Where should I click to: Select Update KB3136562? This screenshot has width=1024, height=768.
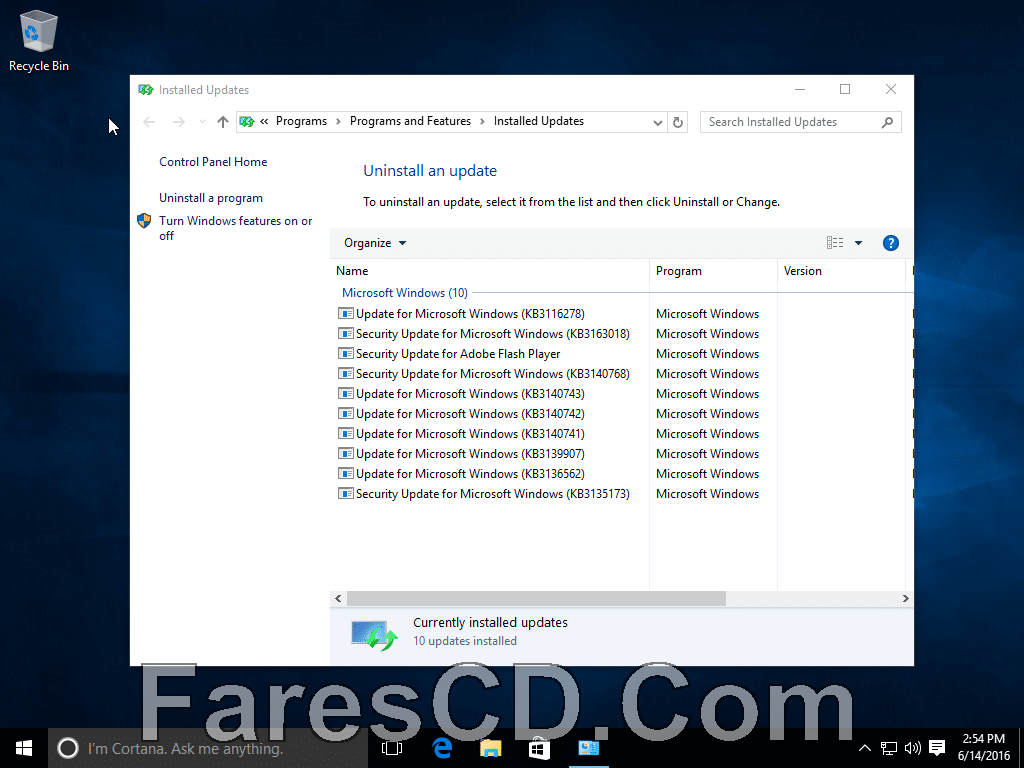470,473
